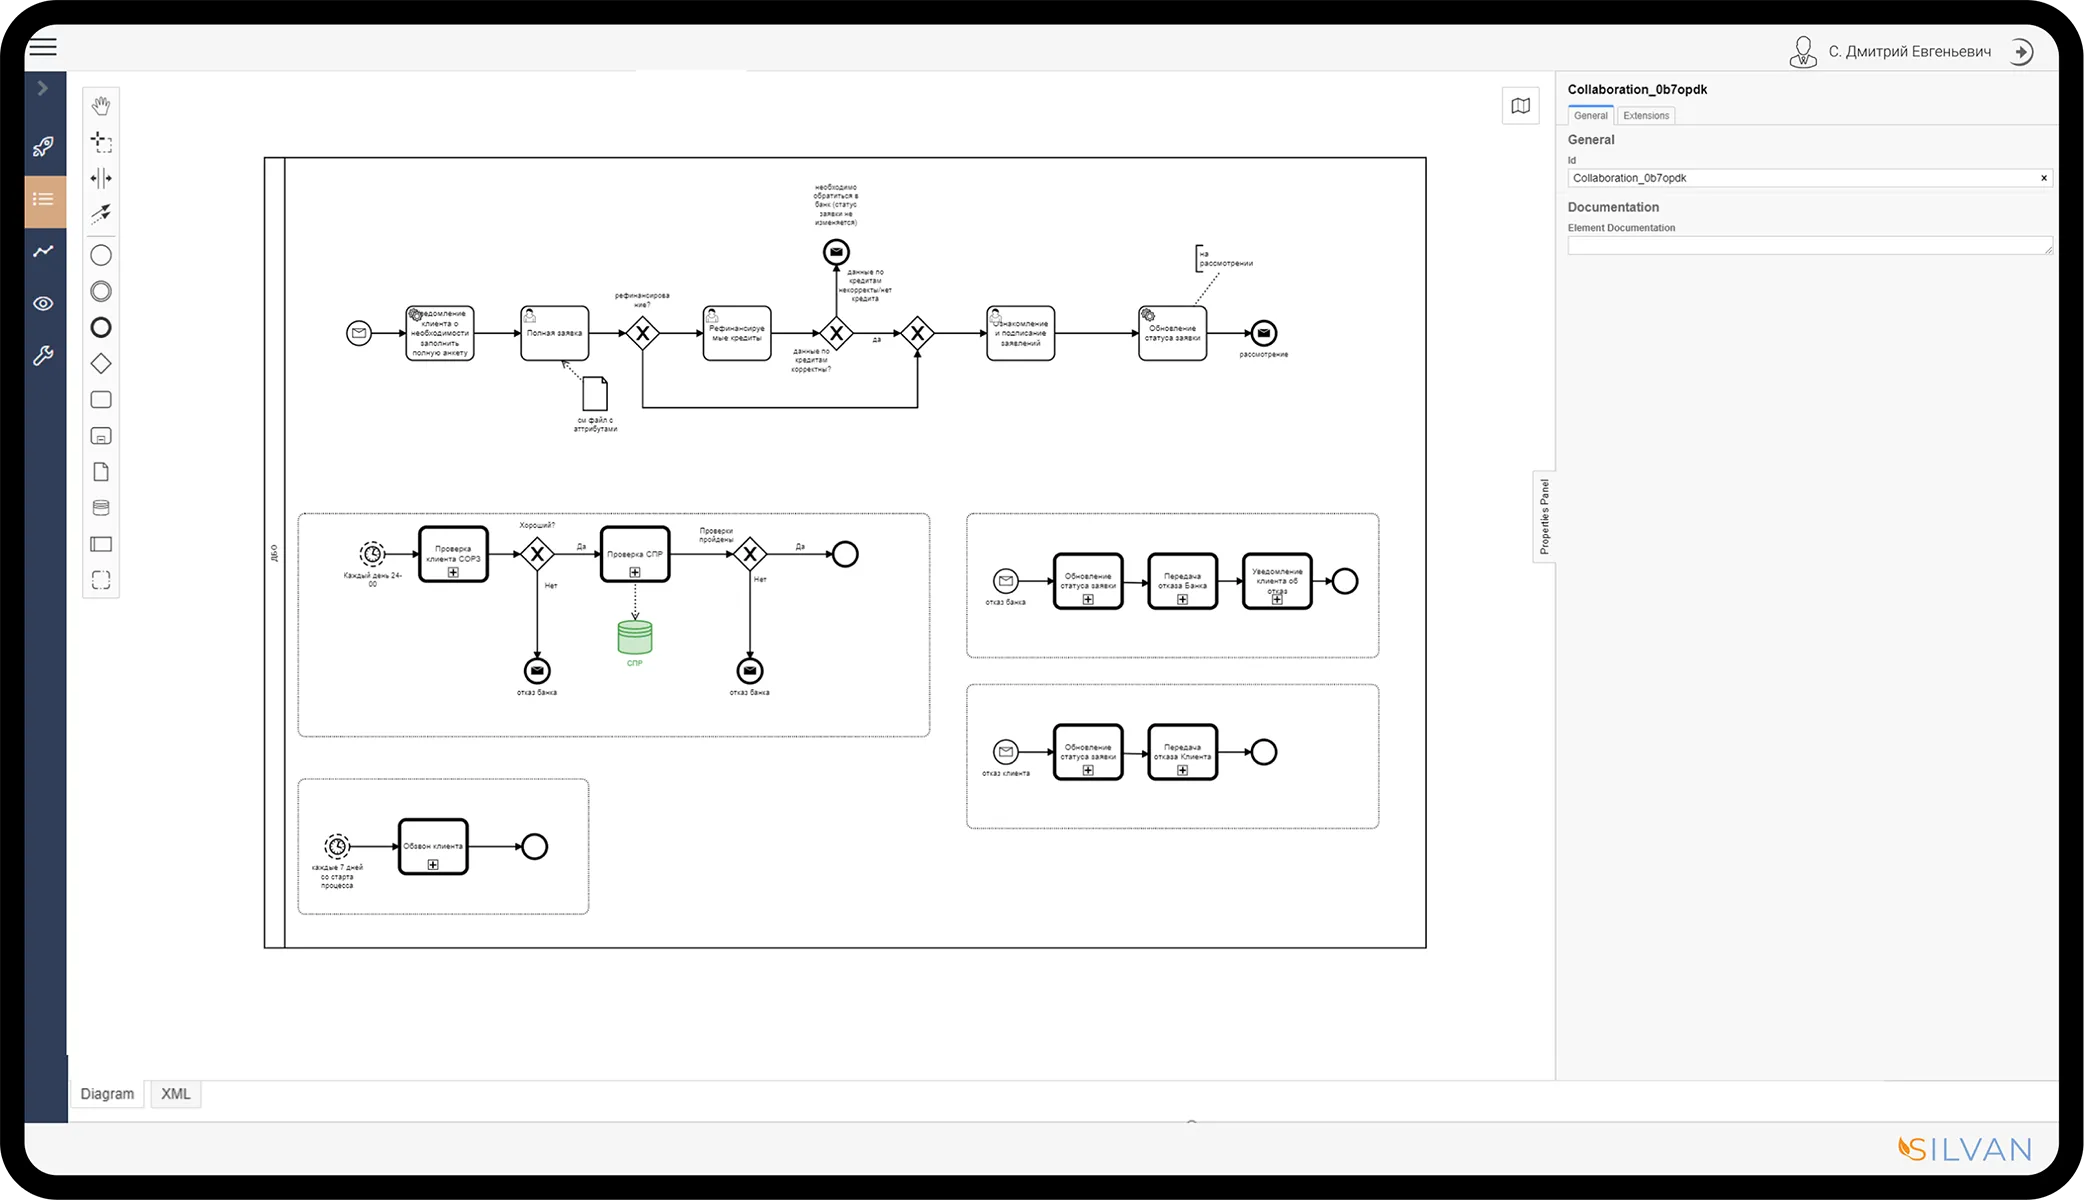Viewport: 2084px width, 1200px height.
Task: Create a gateway diamond from palette
Action: pyautogui.click(x=101, y=363)
